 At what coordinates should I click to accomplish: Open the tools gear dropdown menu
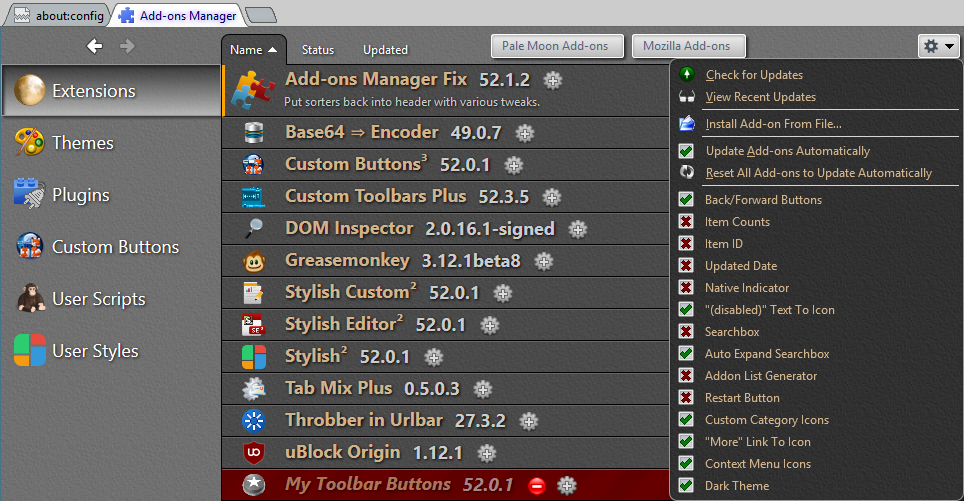[938, 46]
